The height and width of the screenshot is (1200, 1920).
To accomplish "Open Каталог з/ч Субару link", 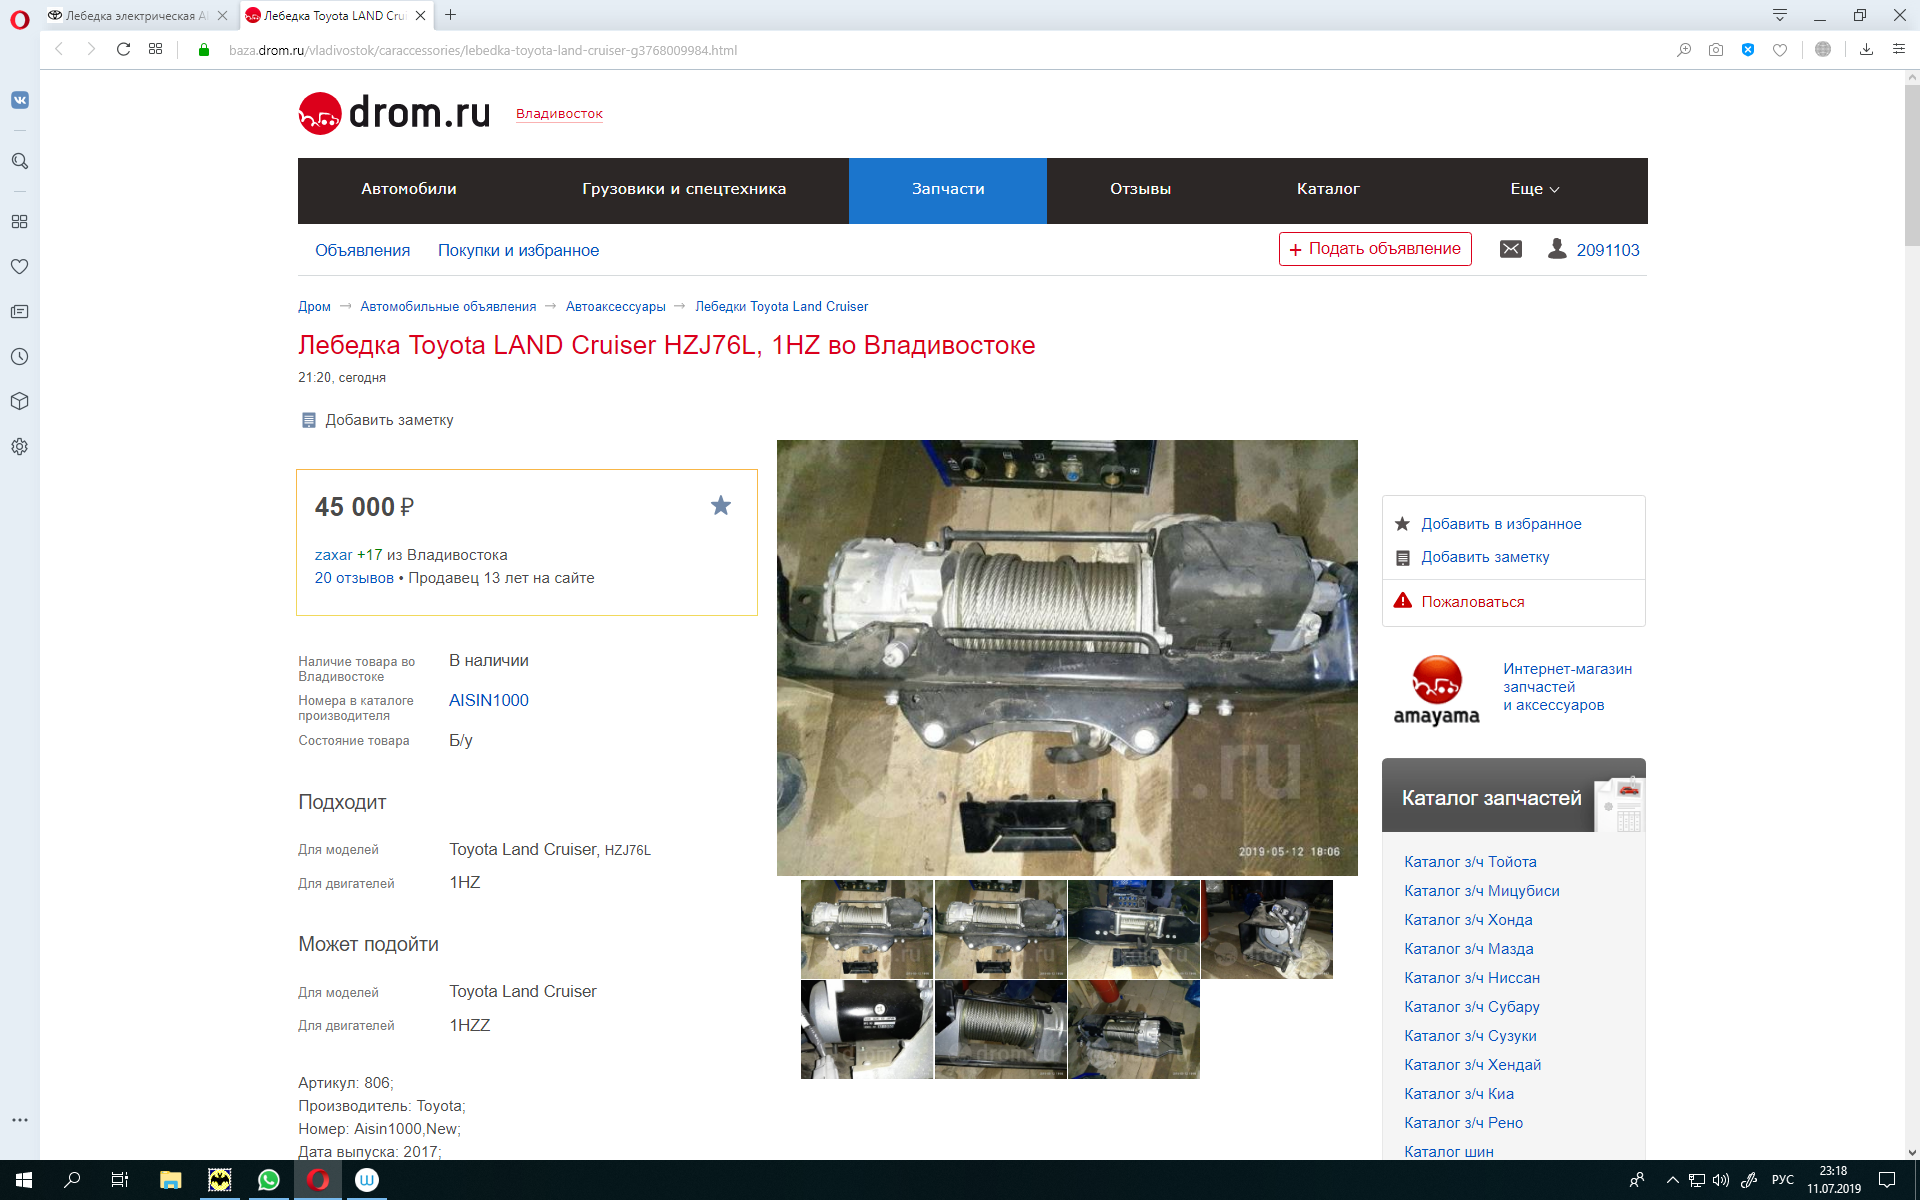I will click(1472, 1007).
